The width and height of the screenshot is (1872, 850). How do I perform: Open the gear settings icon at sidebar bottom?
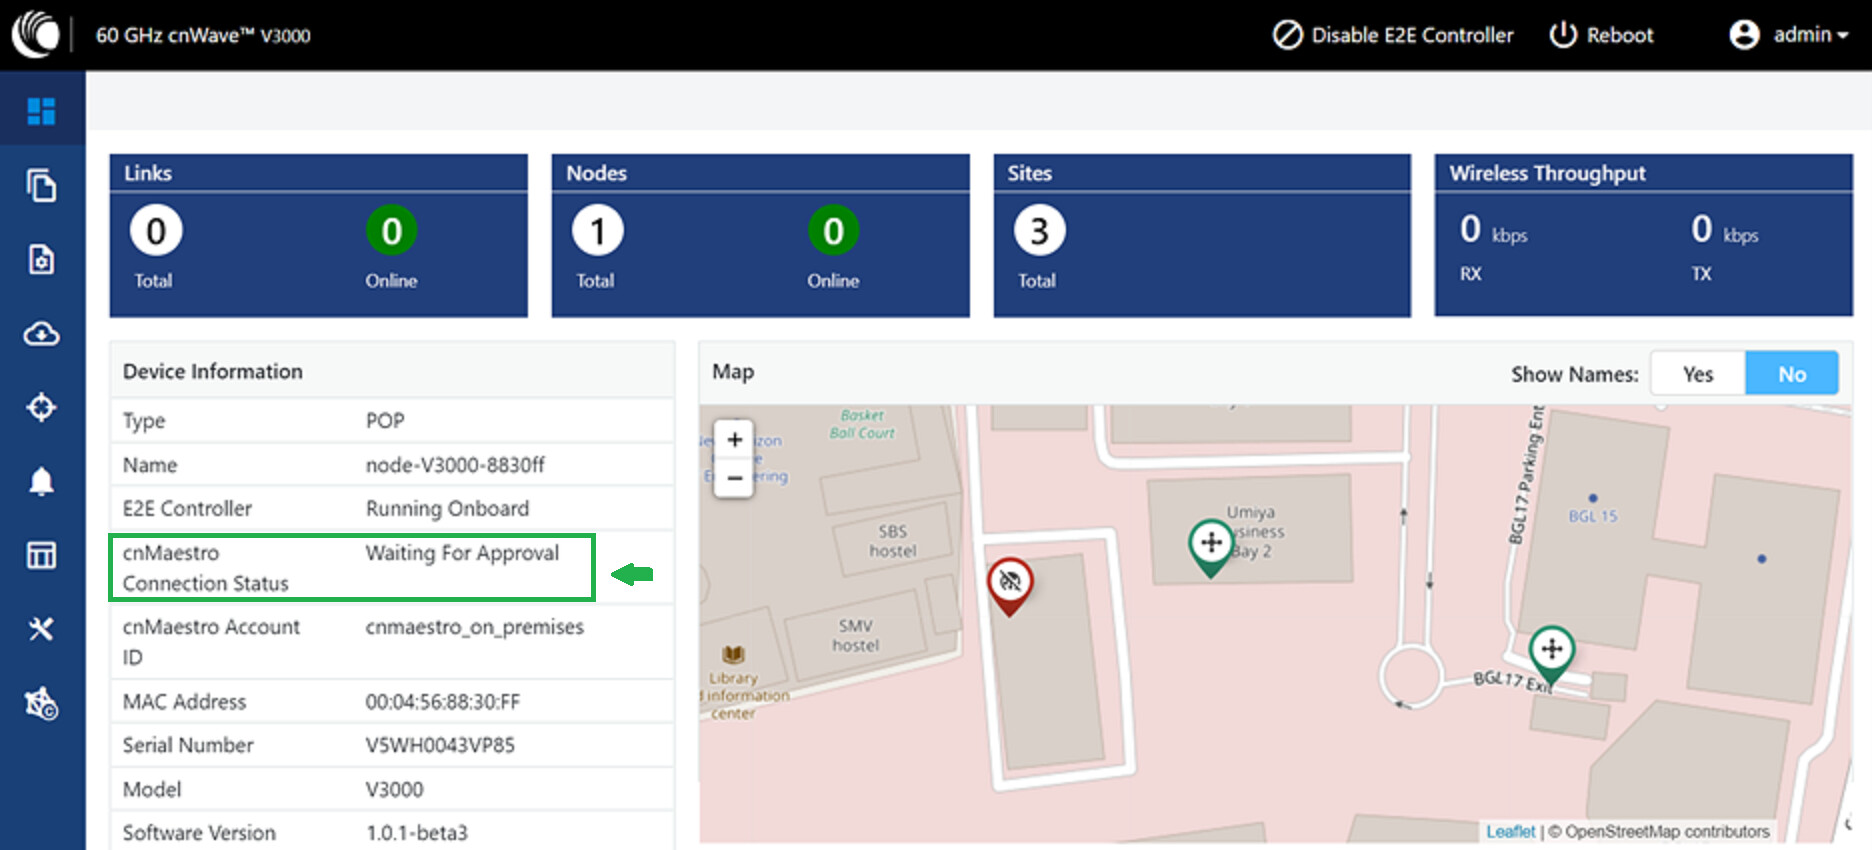click(x=41, y=704)
